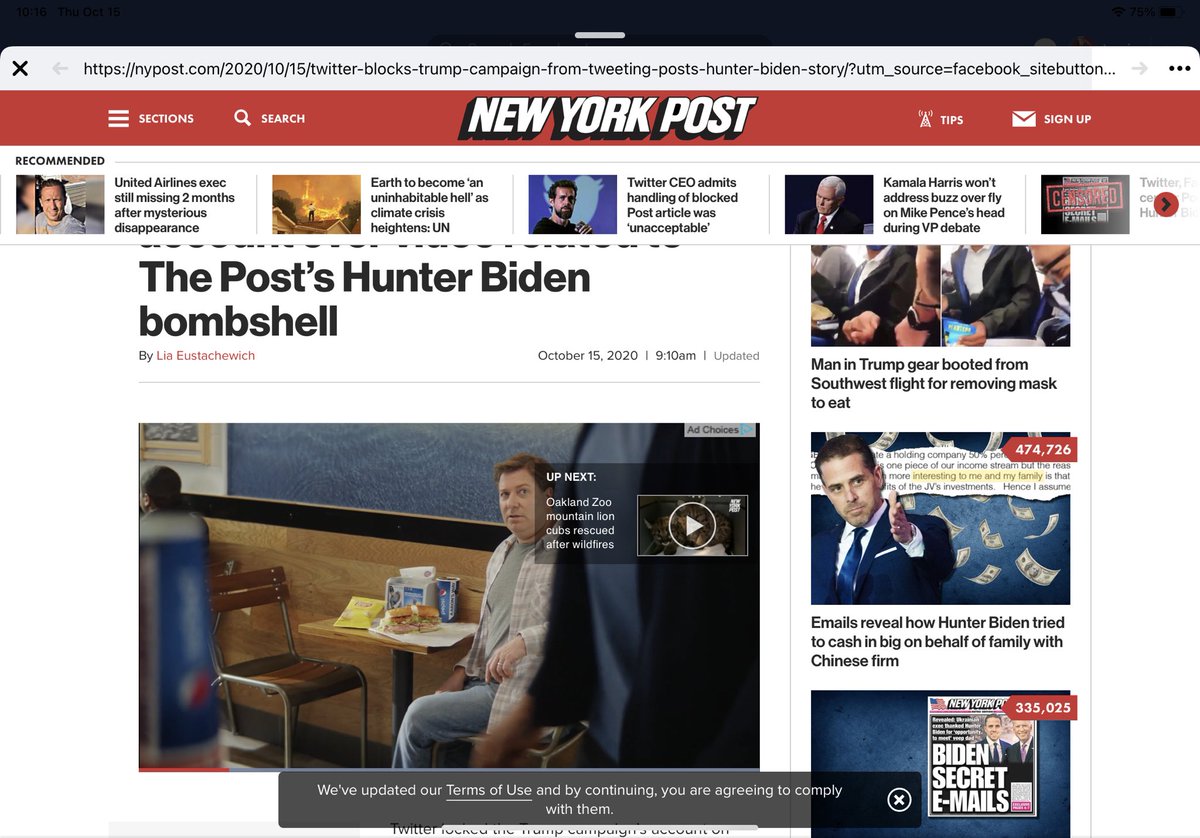Viewport: 1200px width, 838px height.
Task: Tap the Updated label
Action: tap(736, 356)
